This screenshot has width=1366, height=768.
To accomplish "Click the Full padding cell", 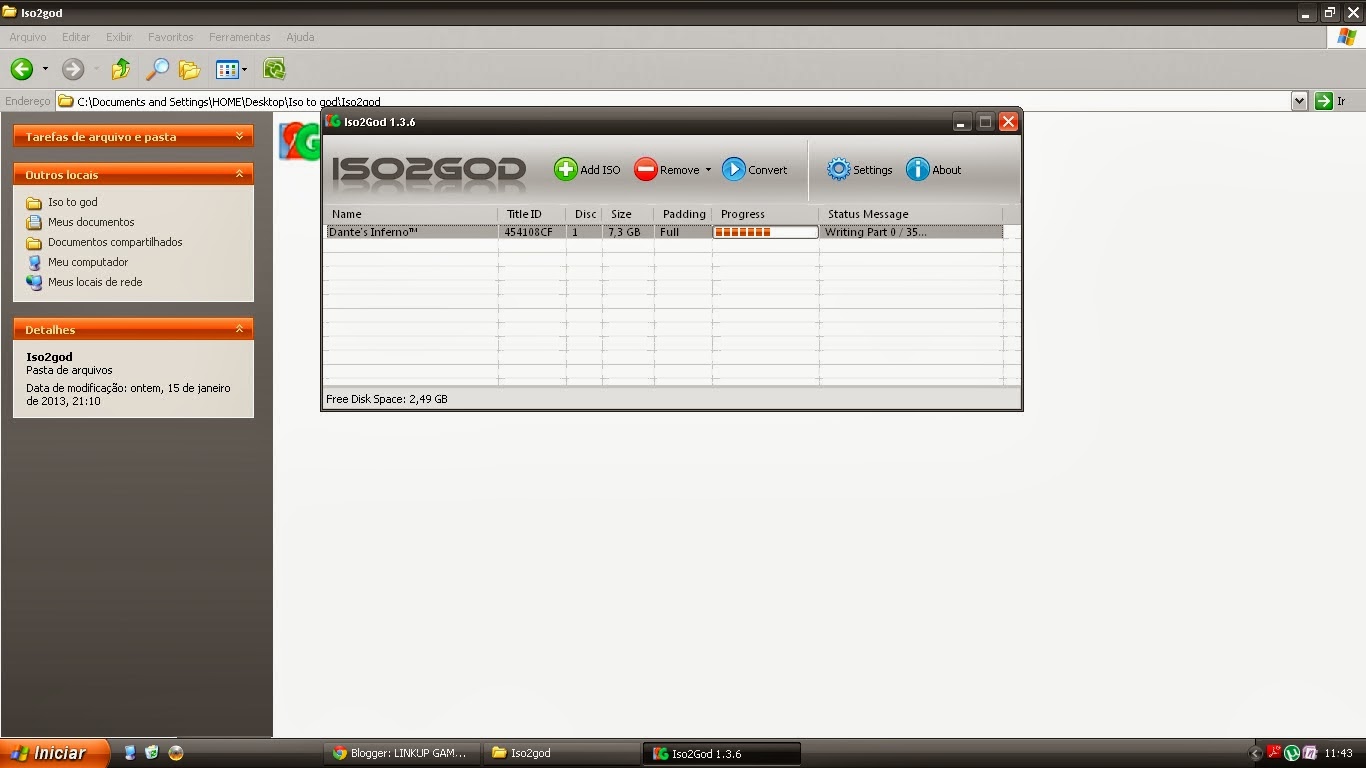I will (669, 232).
